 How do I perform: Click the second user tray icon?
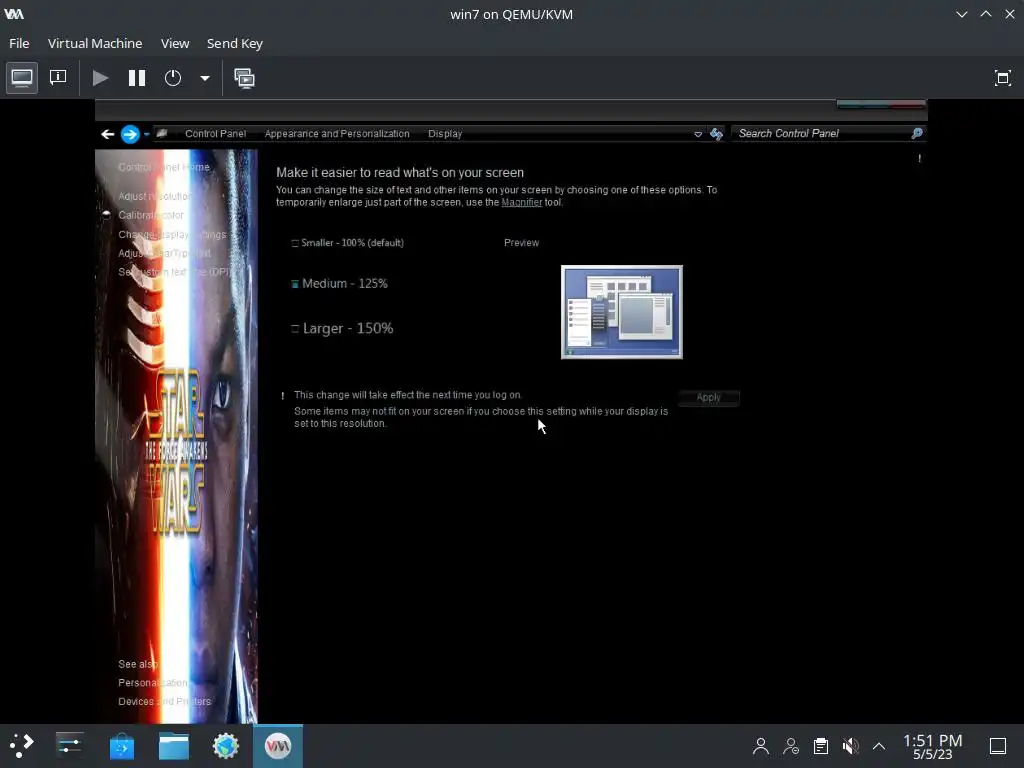(791, 746)
